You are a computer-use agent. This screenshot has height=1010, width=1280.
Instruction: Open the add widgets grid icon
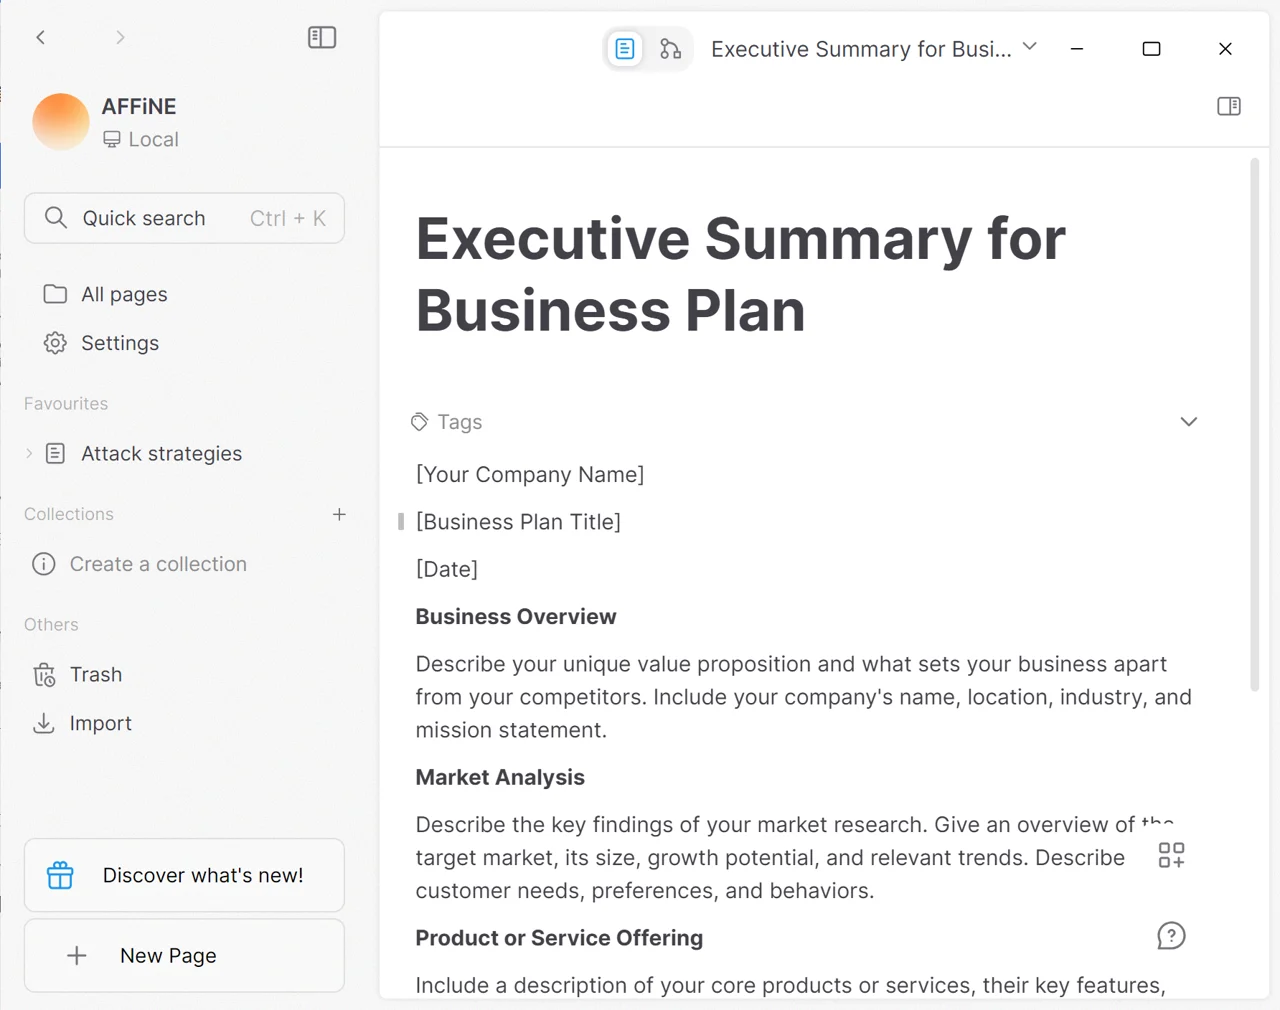click(x=1171, y=855)
